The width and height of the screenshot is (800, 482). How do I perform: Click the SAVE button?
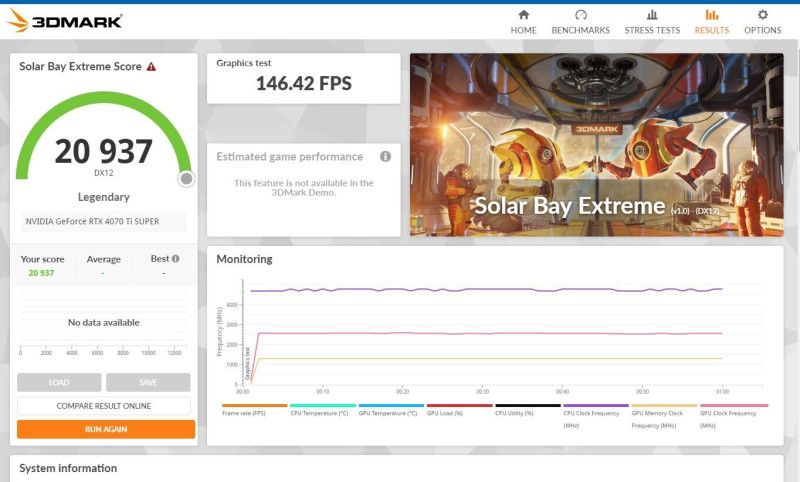click(148, 382)
